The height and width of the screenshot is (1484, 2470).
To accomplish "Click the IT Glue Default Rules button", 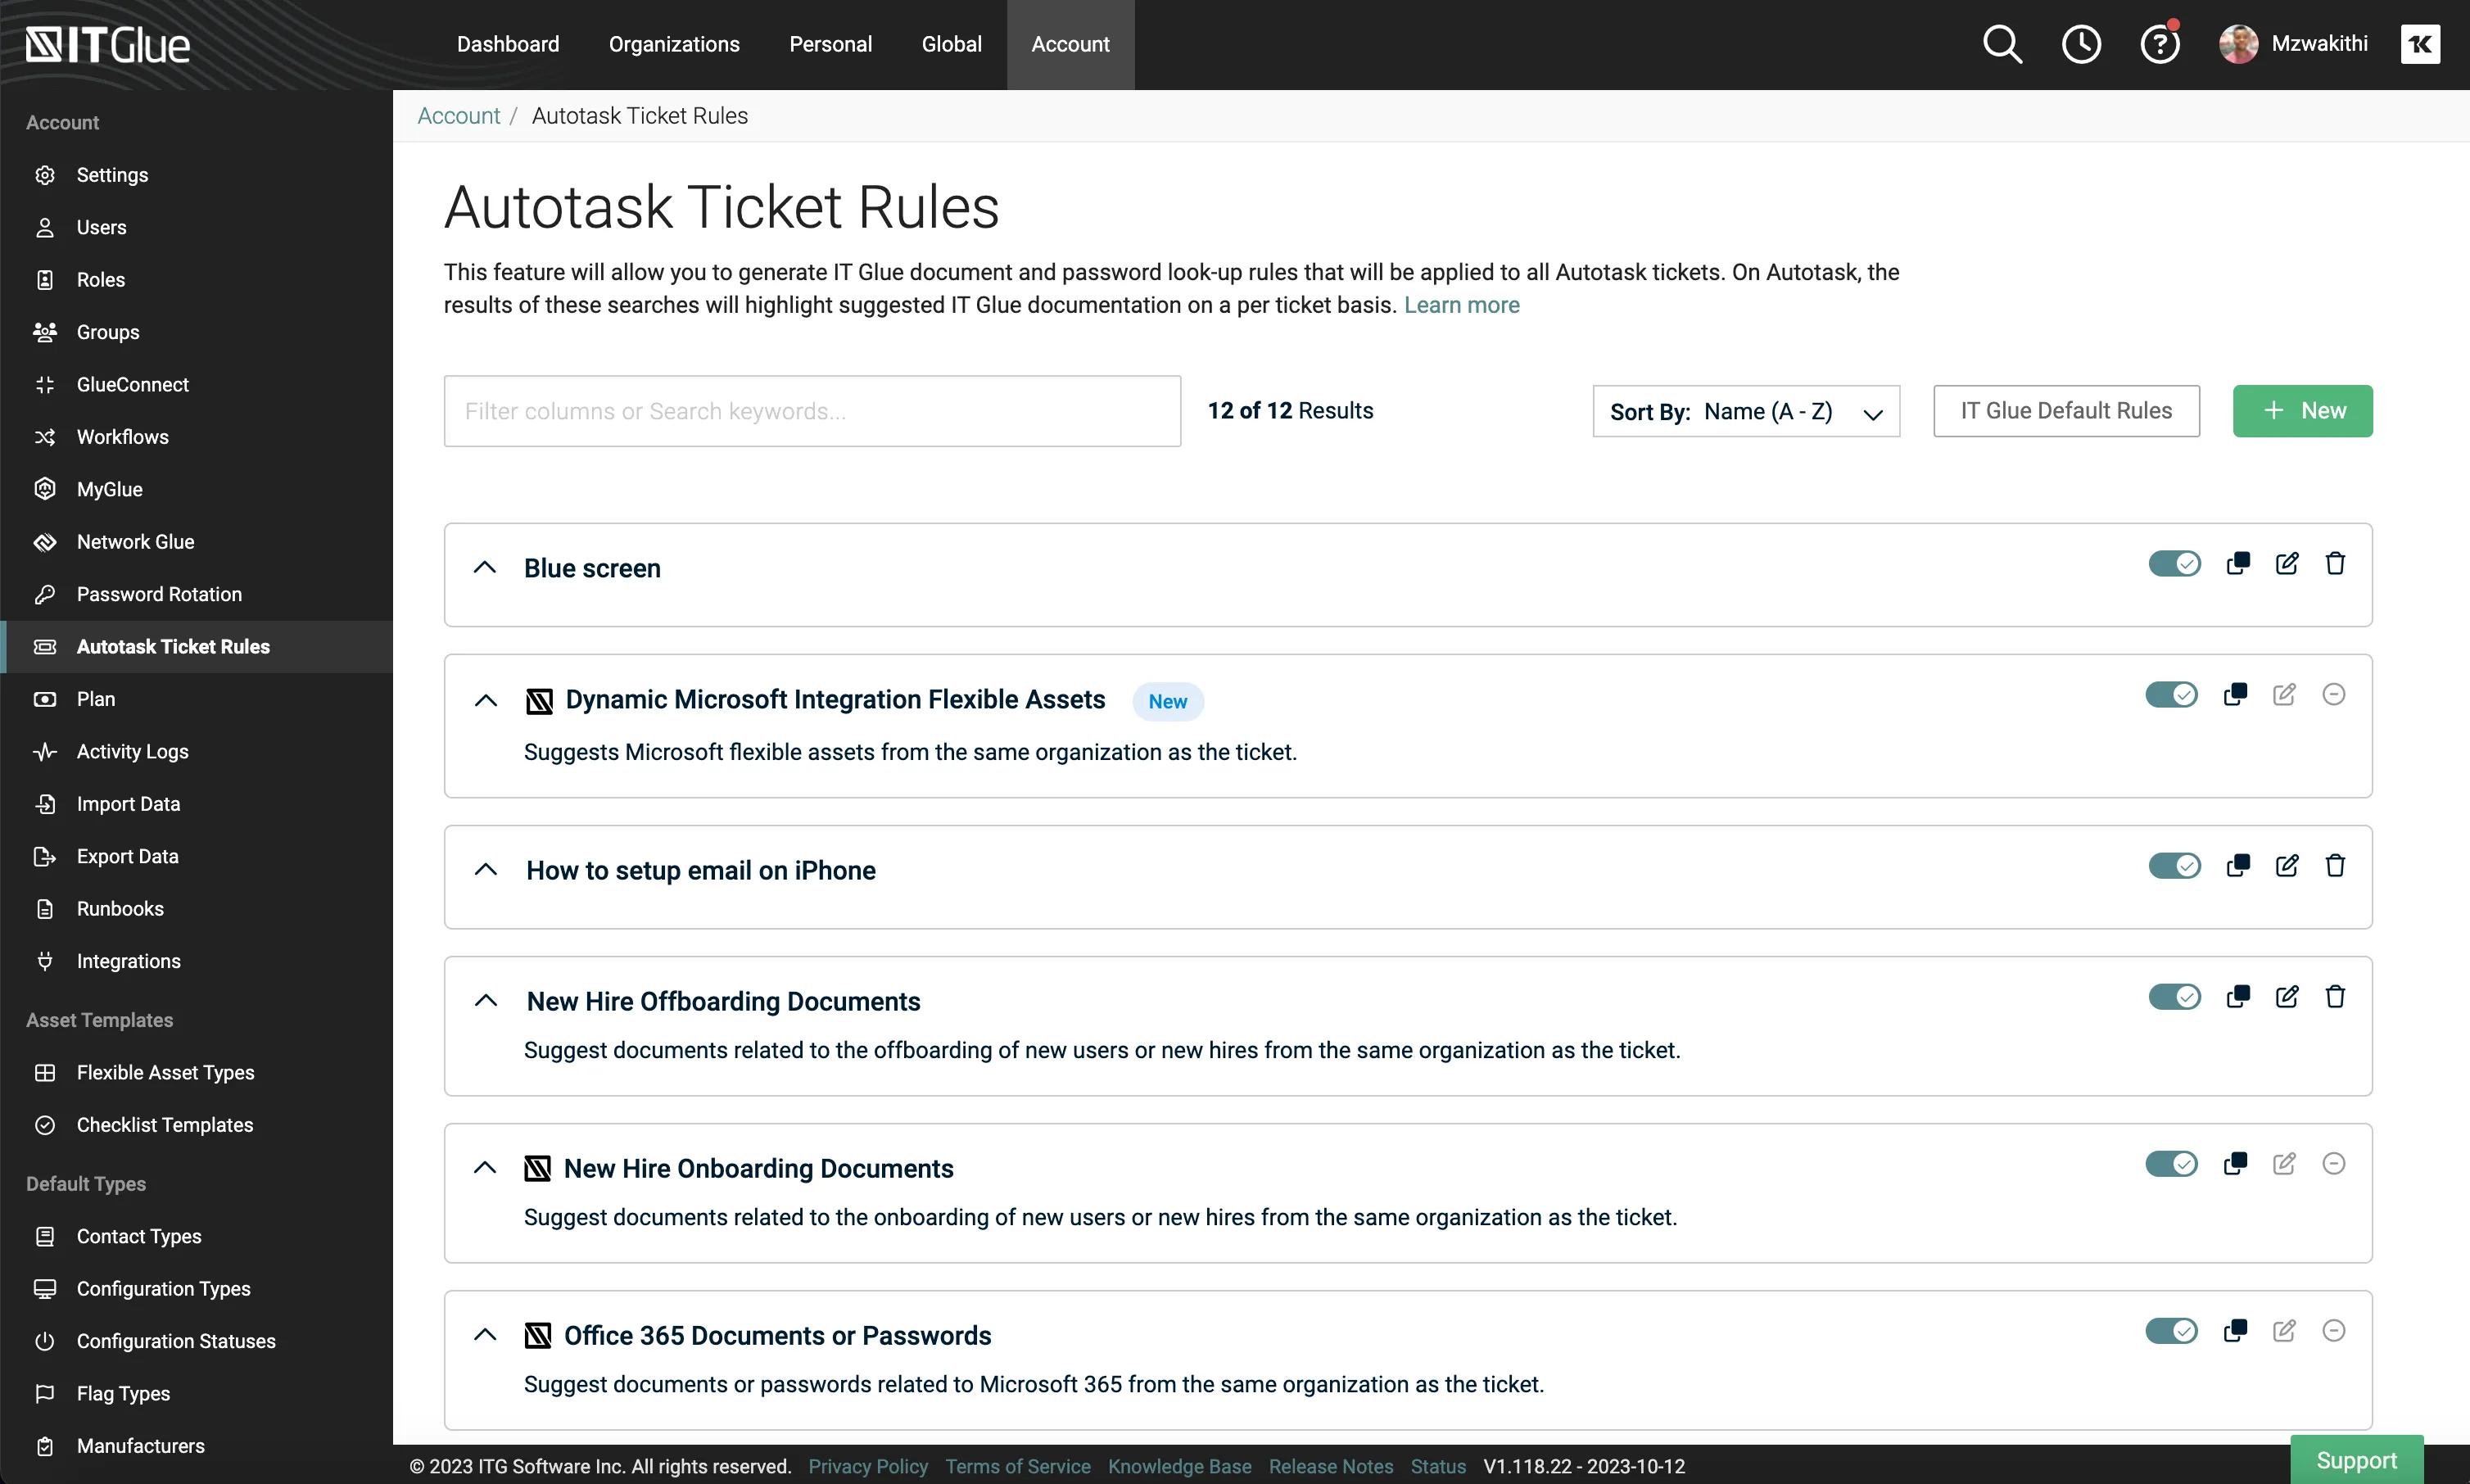I will [2066, 411].
